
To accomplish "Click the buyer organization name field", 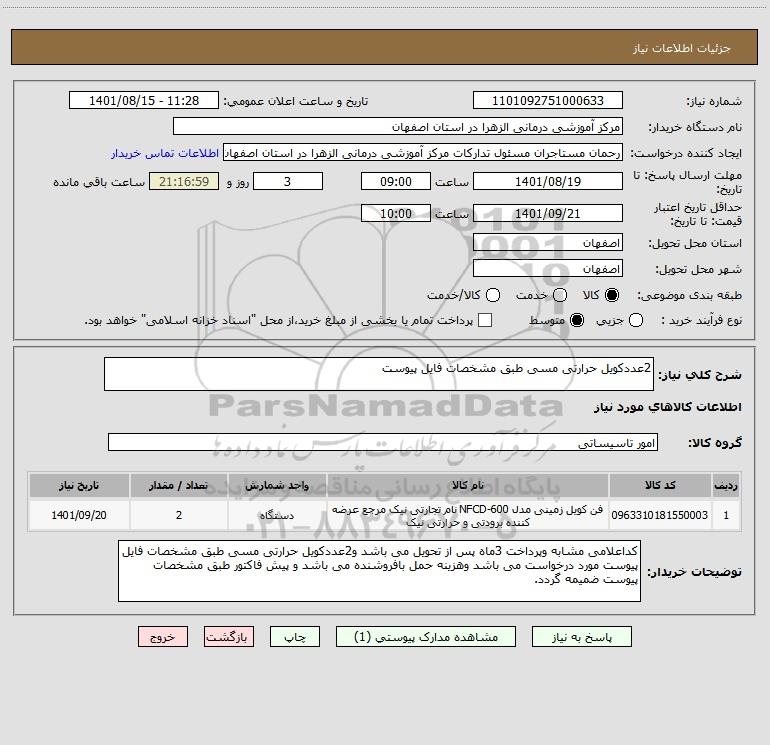I will click(398, 127).
